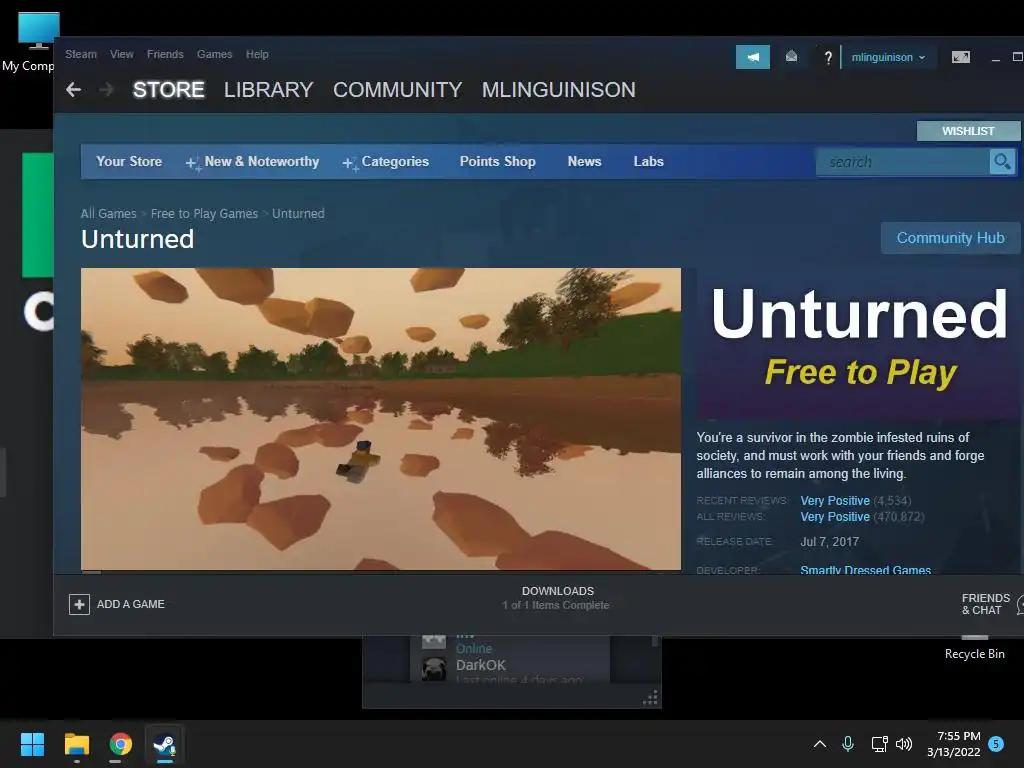Open the Help menu
The image size is (1024, 768).
257,54
